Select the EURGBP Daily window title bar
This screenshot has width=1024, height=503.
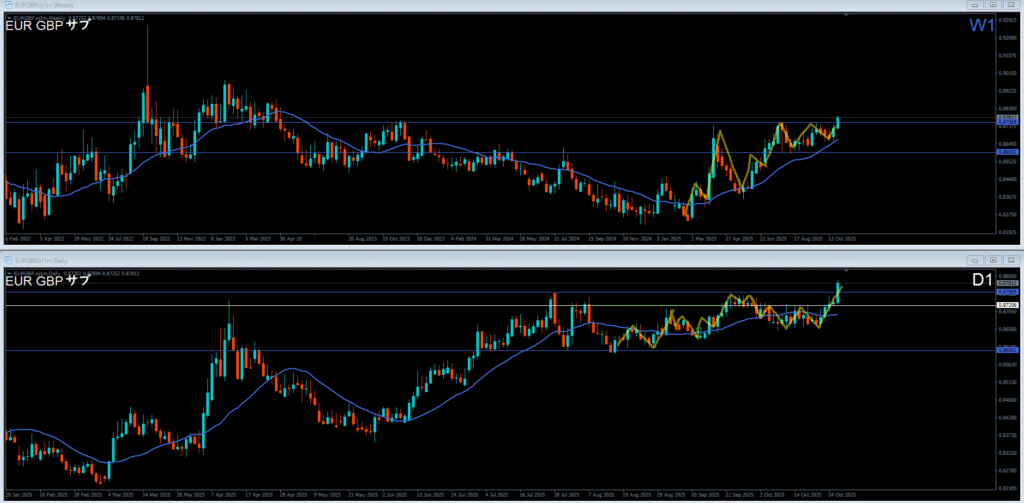(400, 258)
